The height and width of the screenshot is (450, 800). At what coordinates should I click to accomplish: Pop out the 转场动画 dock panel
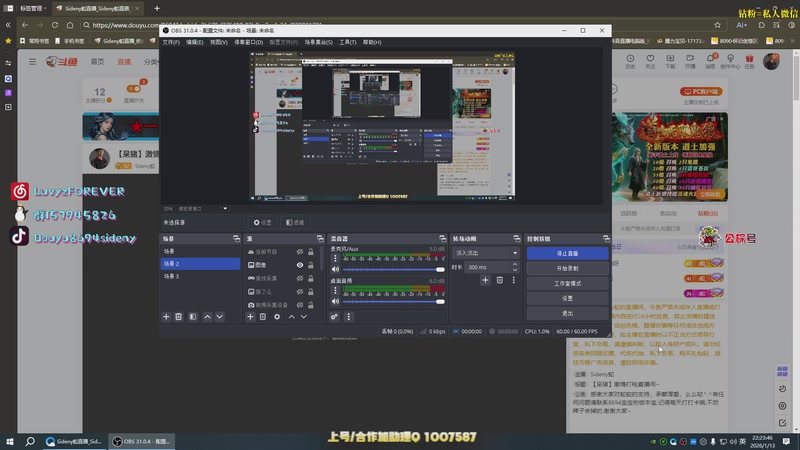(517, 238)
